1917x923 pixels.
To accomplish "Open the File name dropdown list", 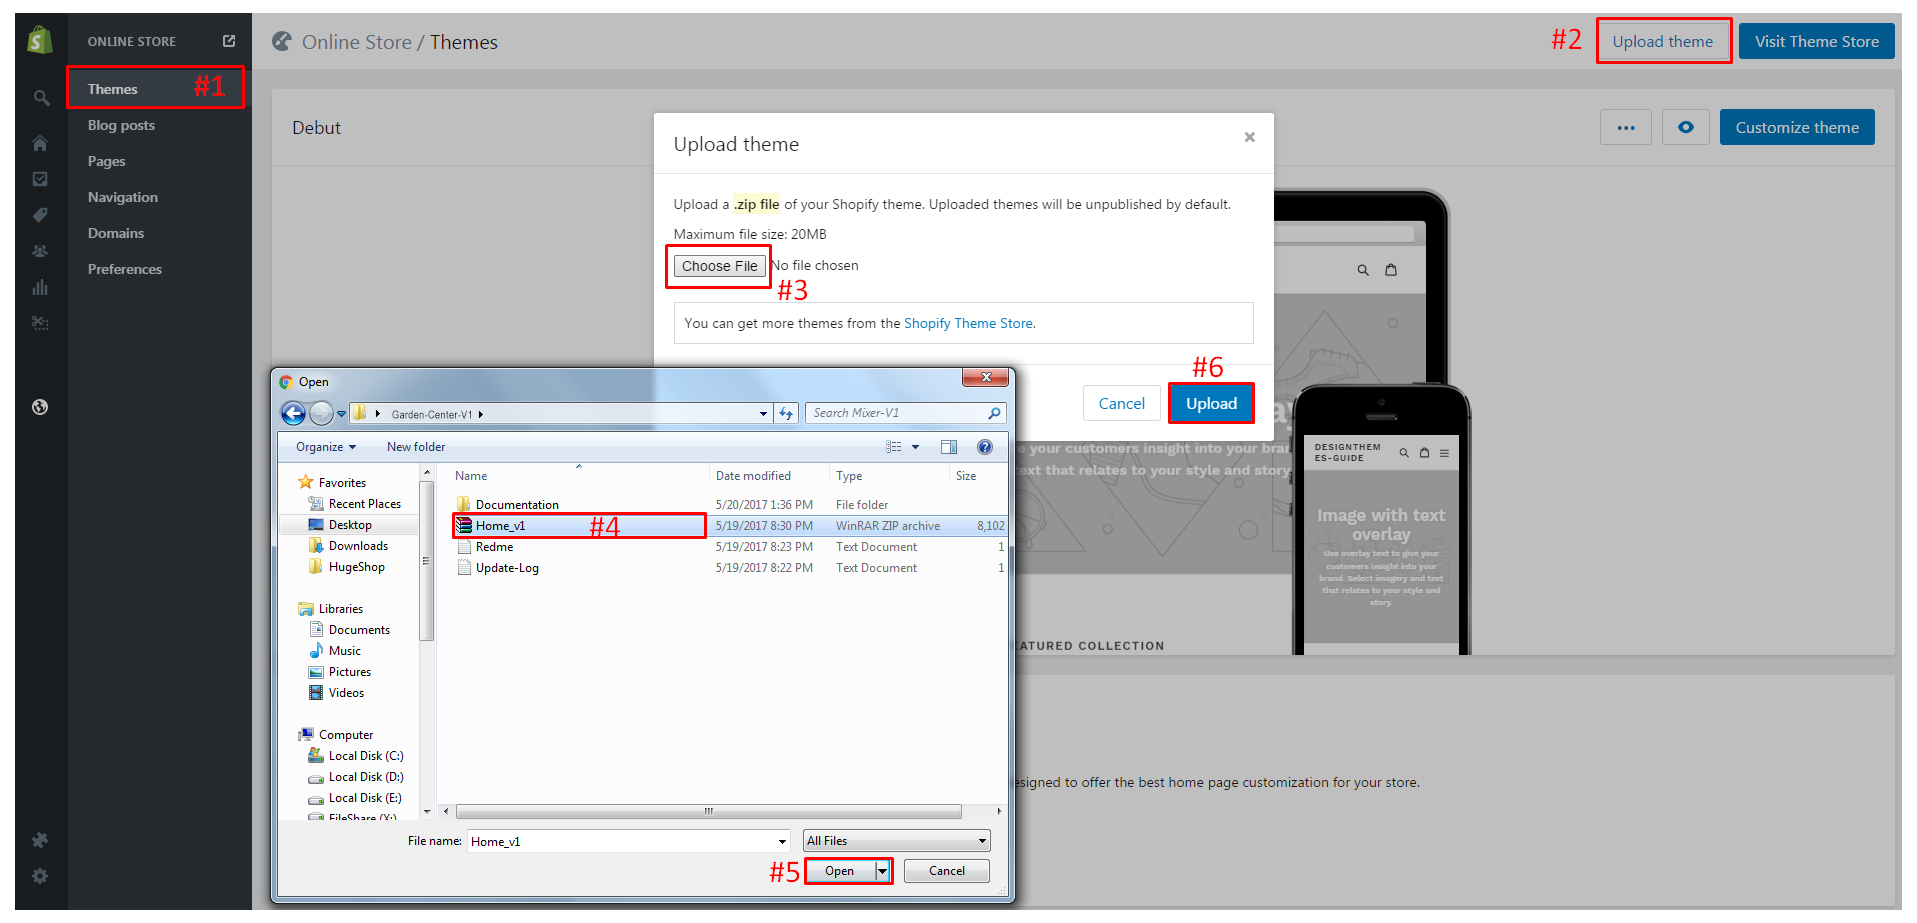I will point(782,841).
